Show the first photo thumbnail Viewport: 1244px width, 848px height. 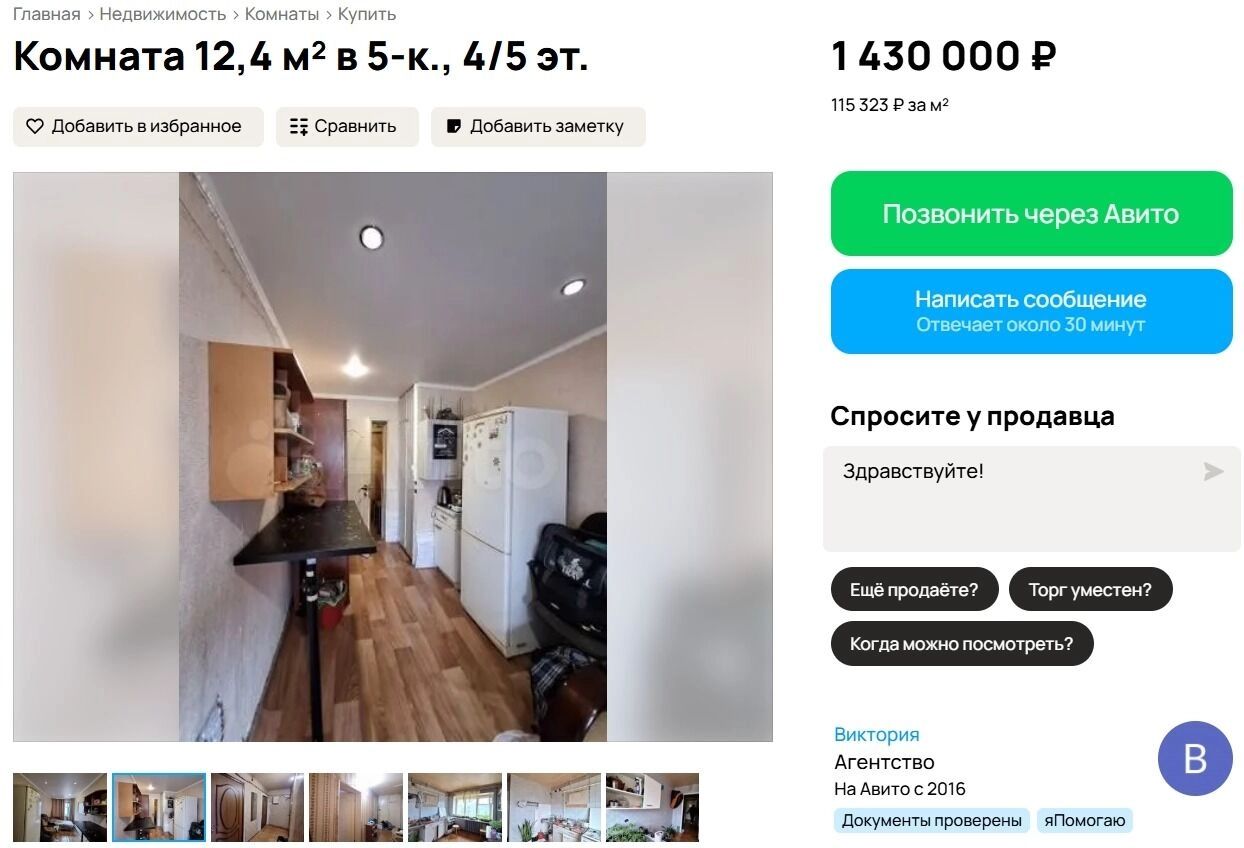(x=60, y=807)
